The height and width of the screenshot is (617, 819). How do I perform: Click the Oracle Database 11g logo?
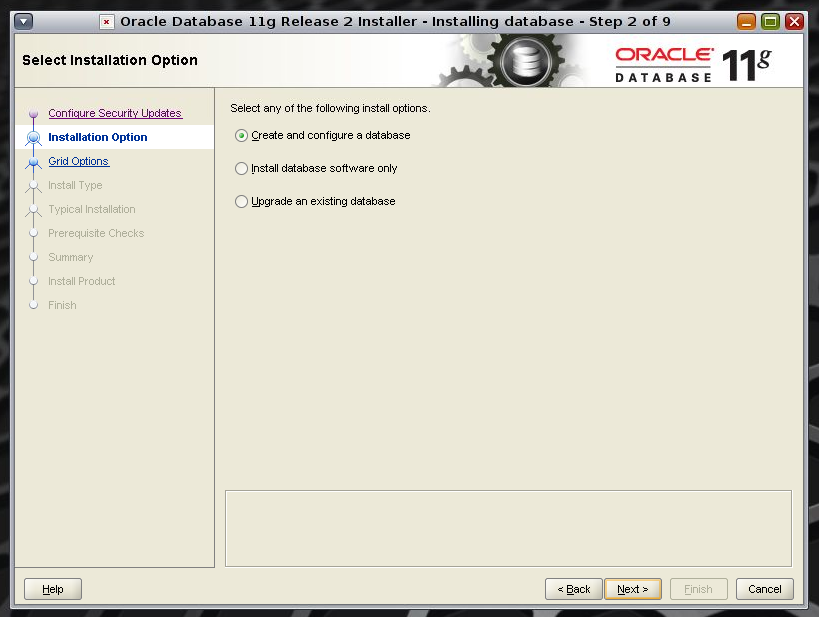pos(693,64)
